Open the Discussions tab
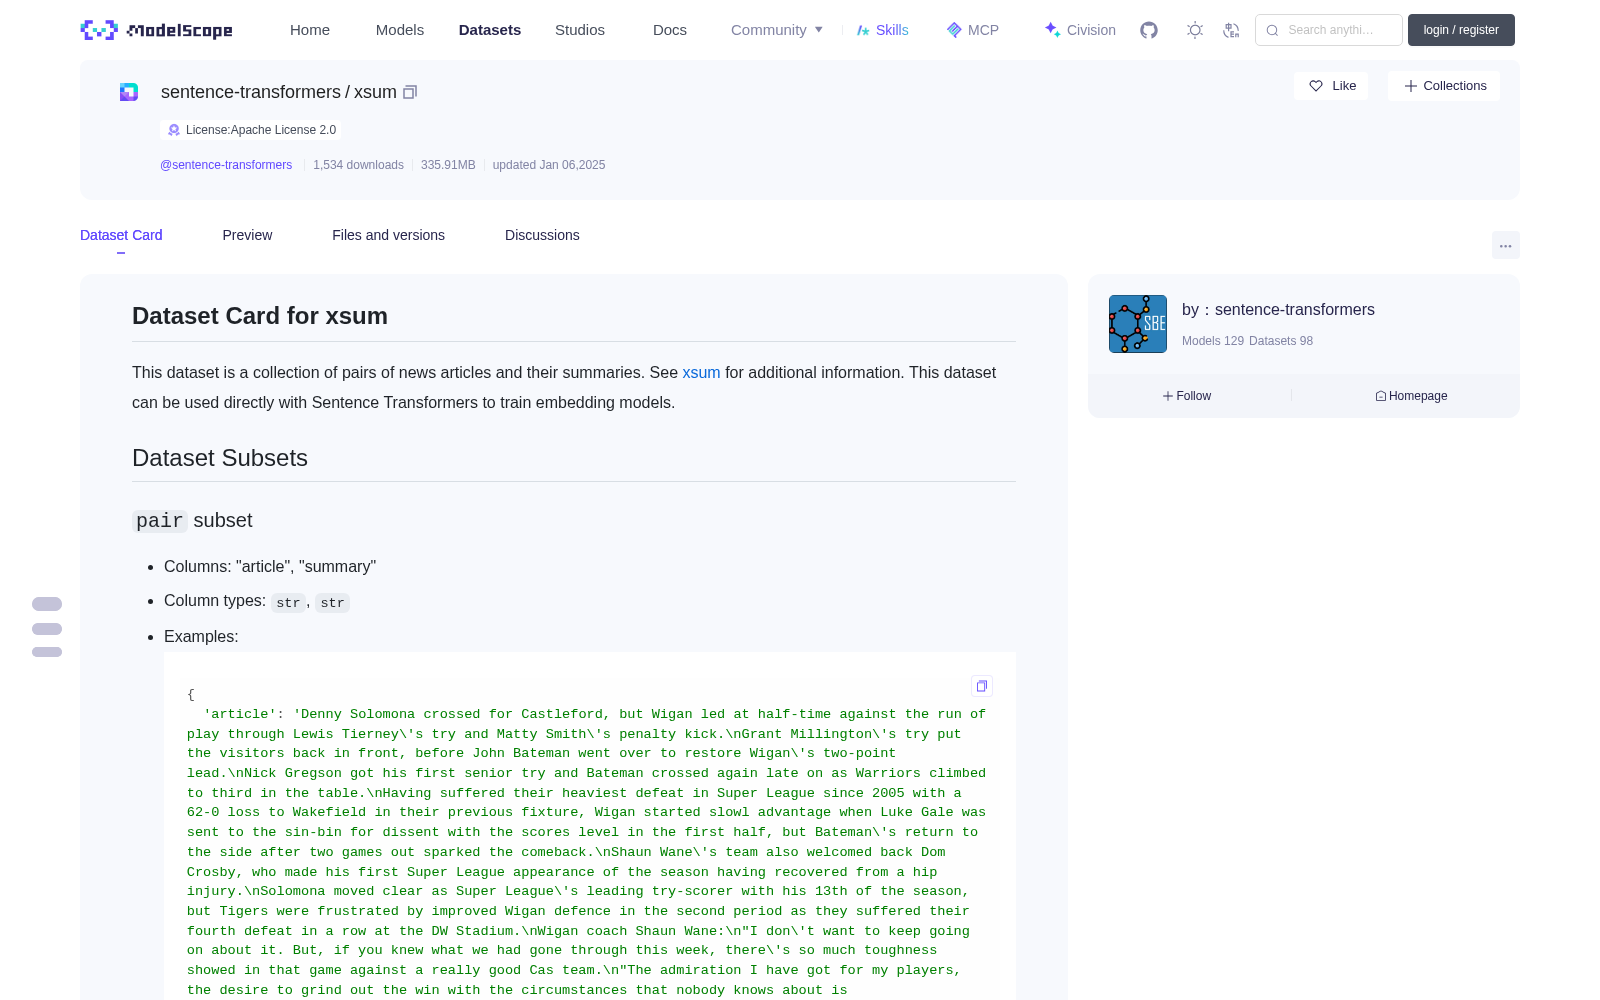 pyautogui.click(x=542, y=235)
